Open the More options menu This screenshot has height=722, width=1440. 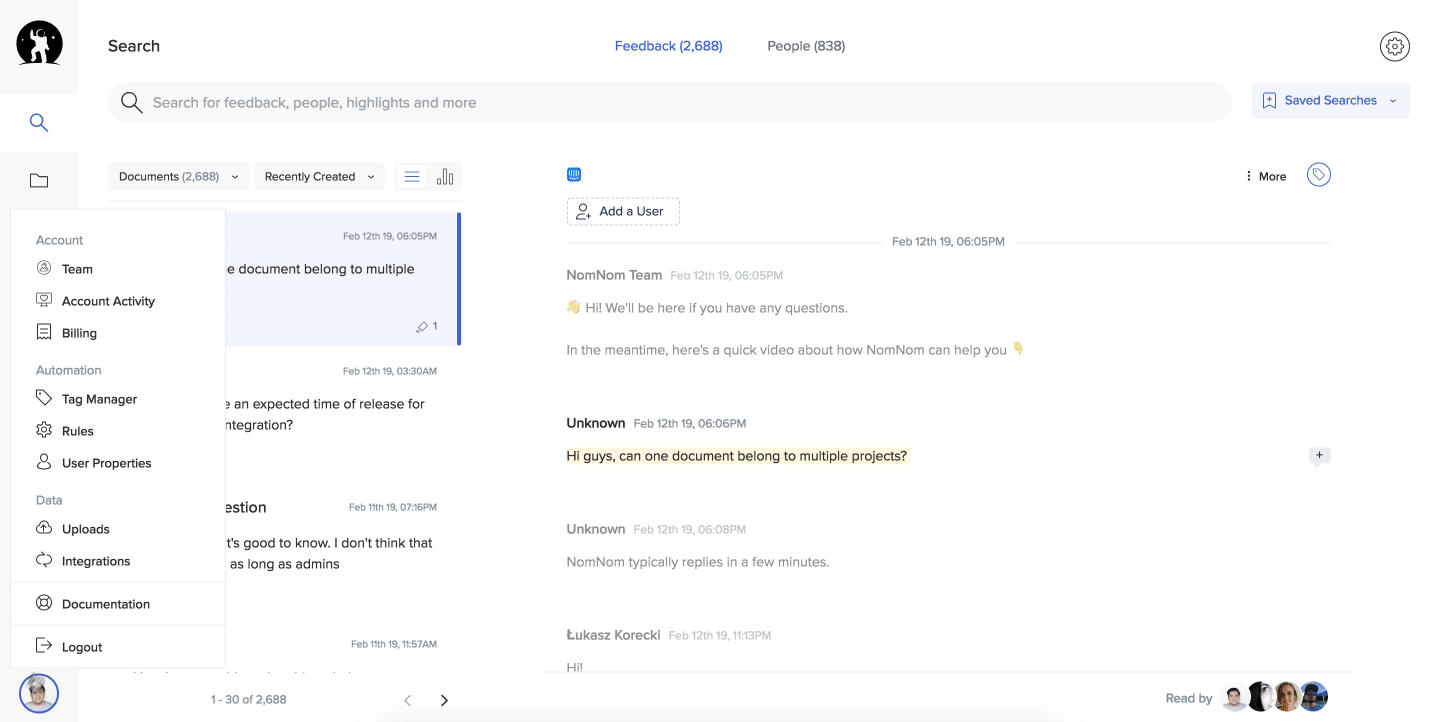[1266, 176]
